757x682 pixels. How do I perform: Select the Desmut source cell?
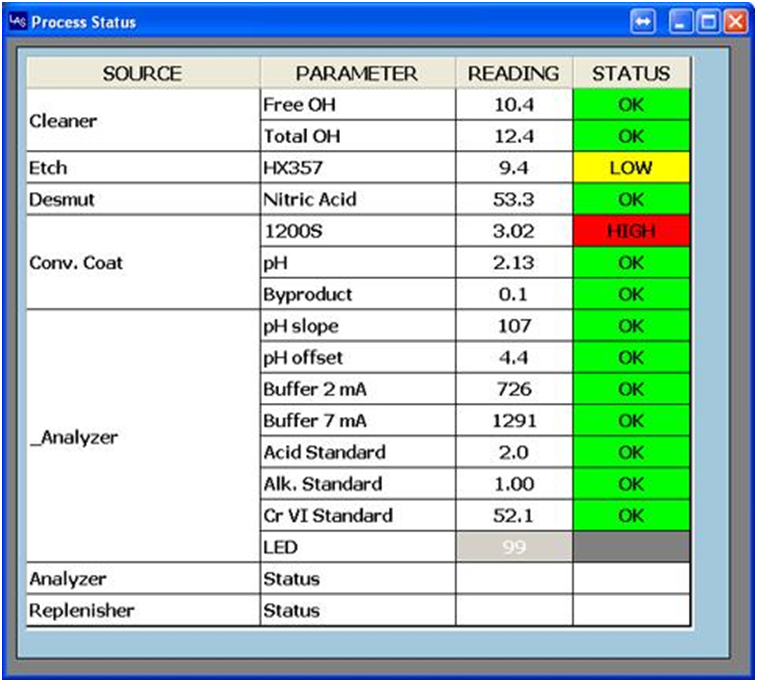(143, 199)
